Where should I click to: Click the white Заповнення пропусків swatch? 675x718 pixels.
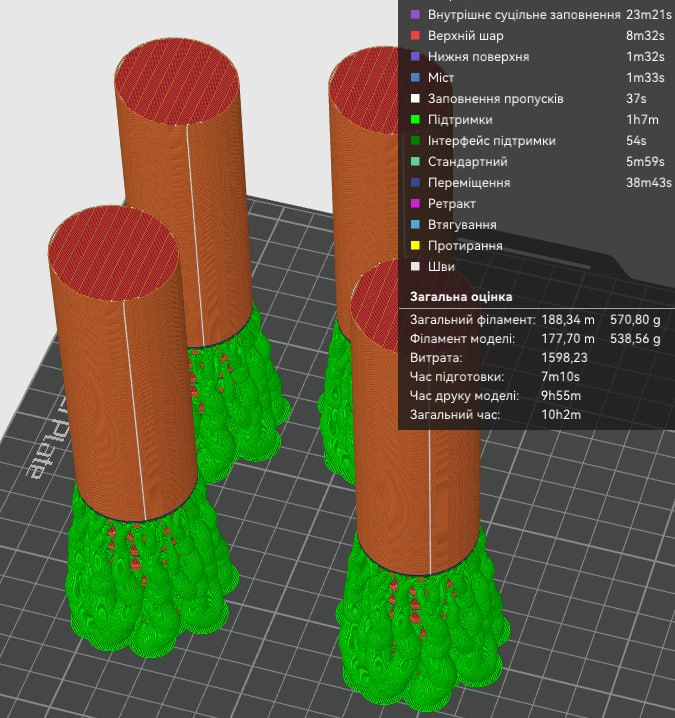coord(415,98)
